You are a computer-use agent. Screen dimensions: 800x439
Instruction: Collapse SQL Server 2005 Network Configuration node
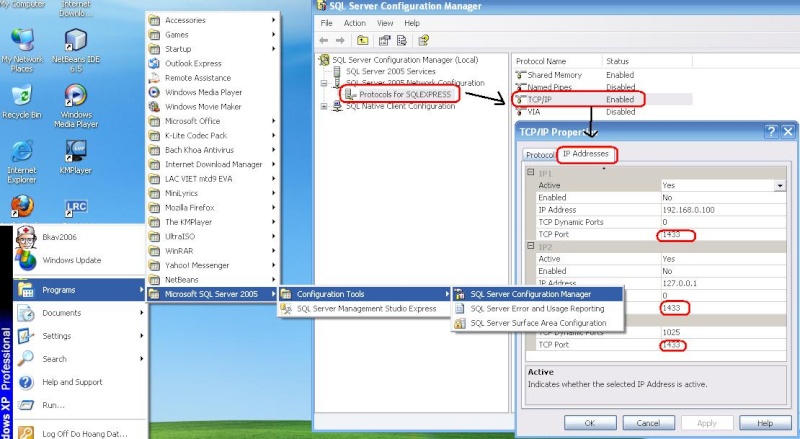tap(324, 83)
